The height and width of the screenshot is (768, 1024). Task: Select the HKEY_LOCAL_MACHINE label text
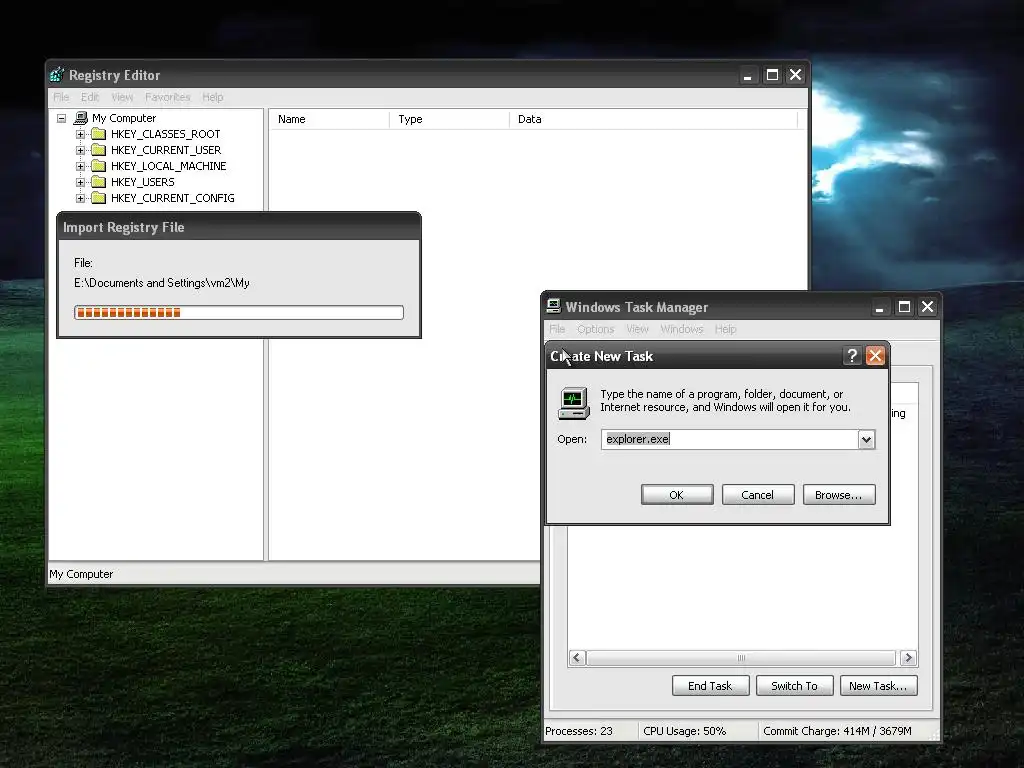168,167
